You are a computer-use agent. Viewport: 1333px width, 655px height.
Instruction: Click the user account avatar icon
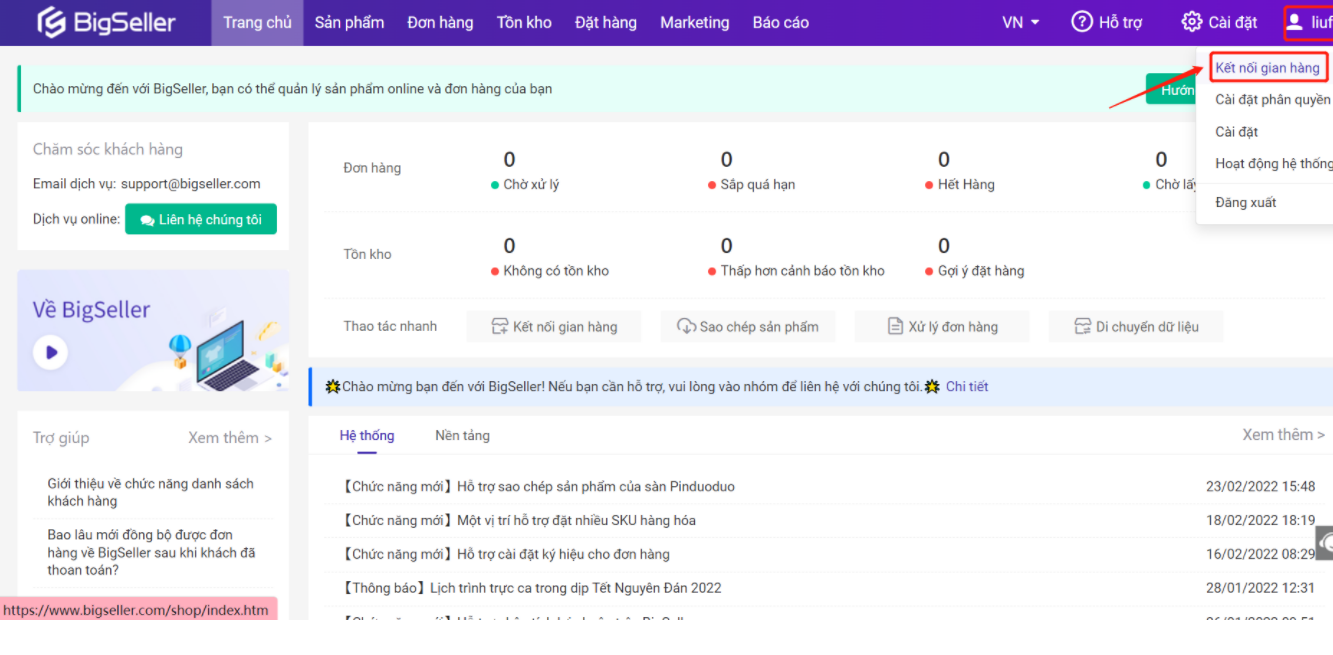pyautogui.click(x=1294, y=22)
